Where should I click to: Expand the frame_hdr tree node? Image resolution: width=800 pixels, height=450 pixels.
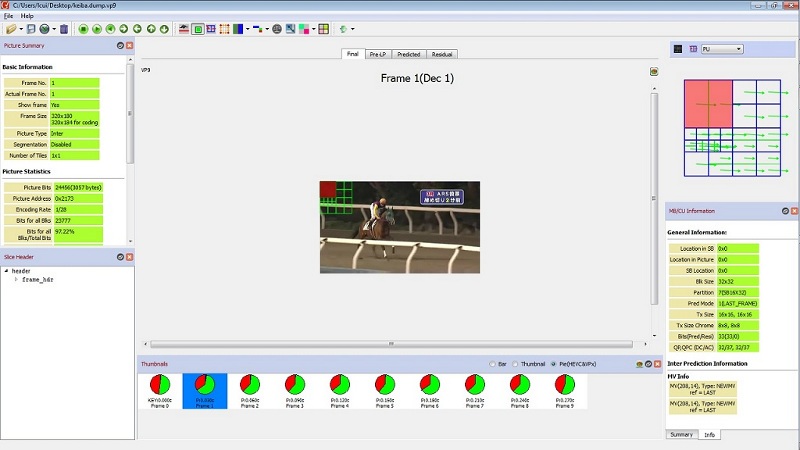(15, 279)
